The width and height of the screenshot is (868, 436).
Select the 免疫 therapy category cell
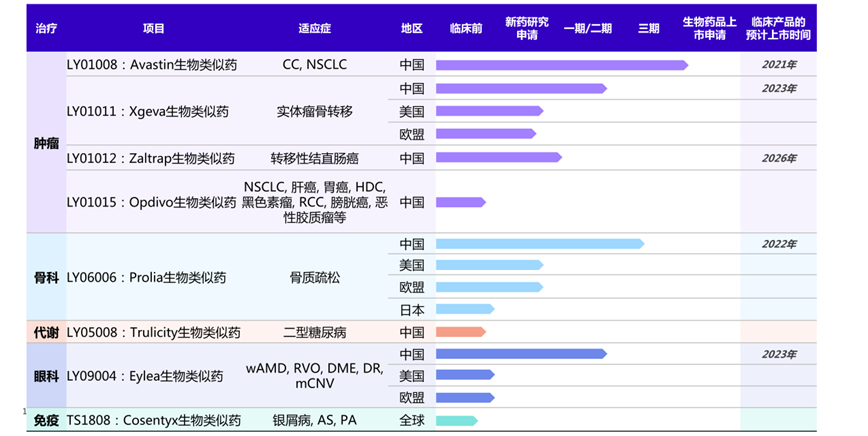coord(46,421)
